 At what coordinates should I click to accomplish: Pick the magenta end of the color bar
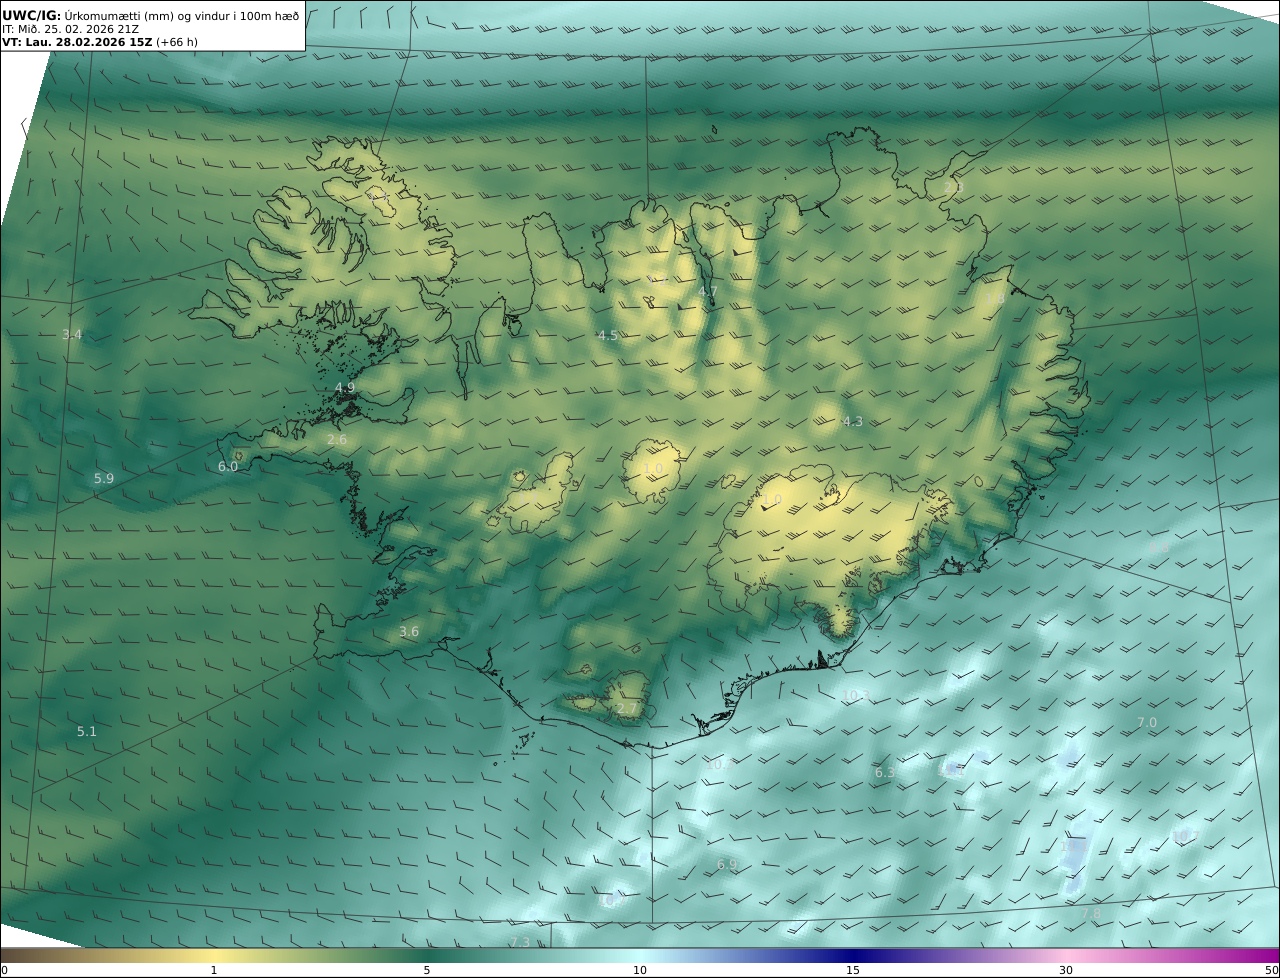pos(1270,956)
